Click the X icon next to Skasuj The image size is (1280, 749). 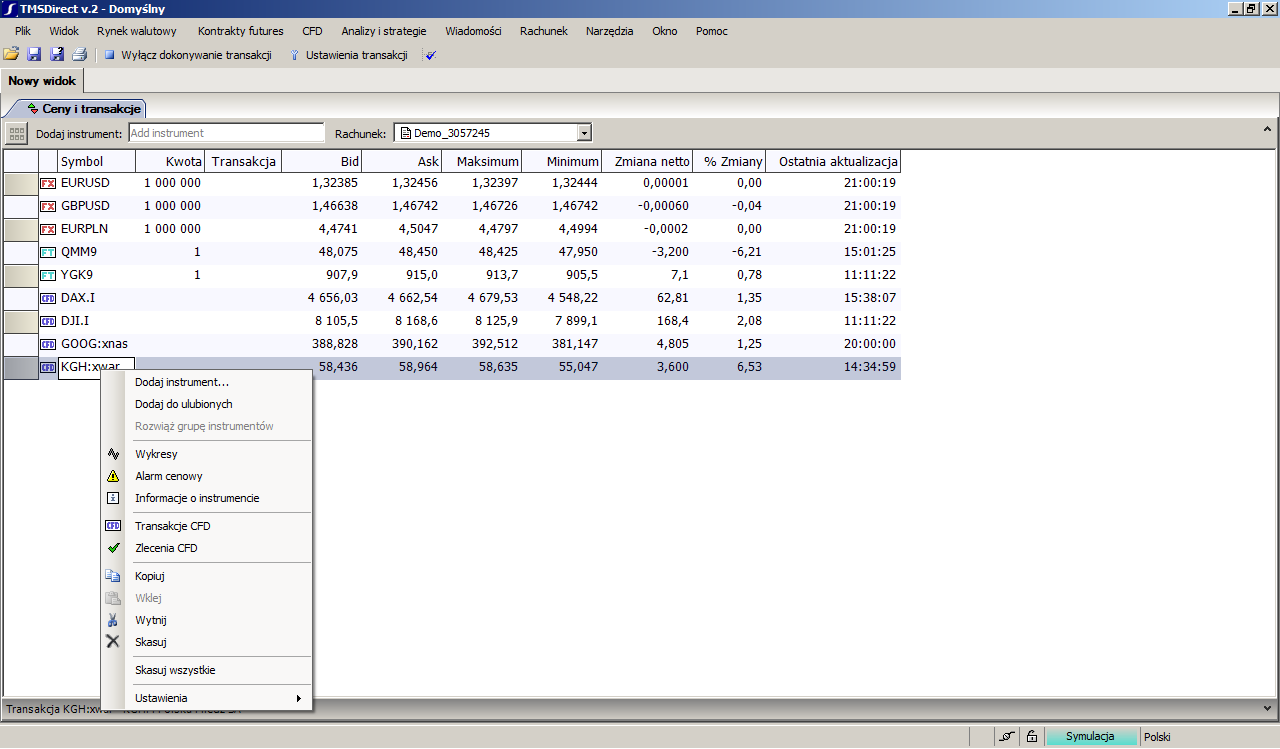point(113,641)
